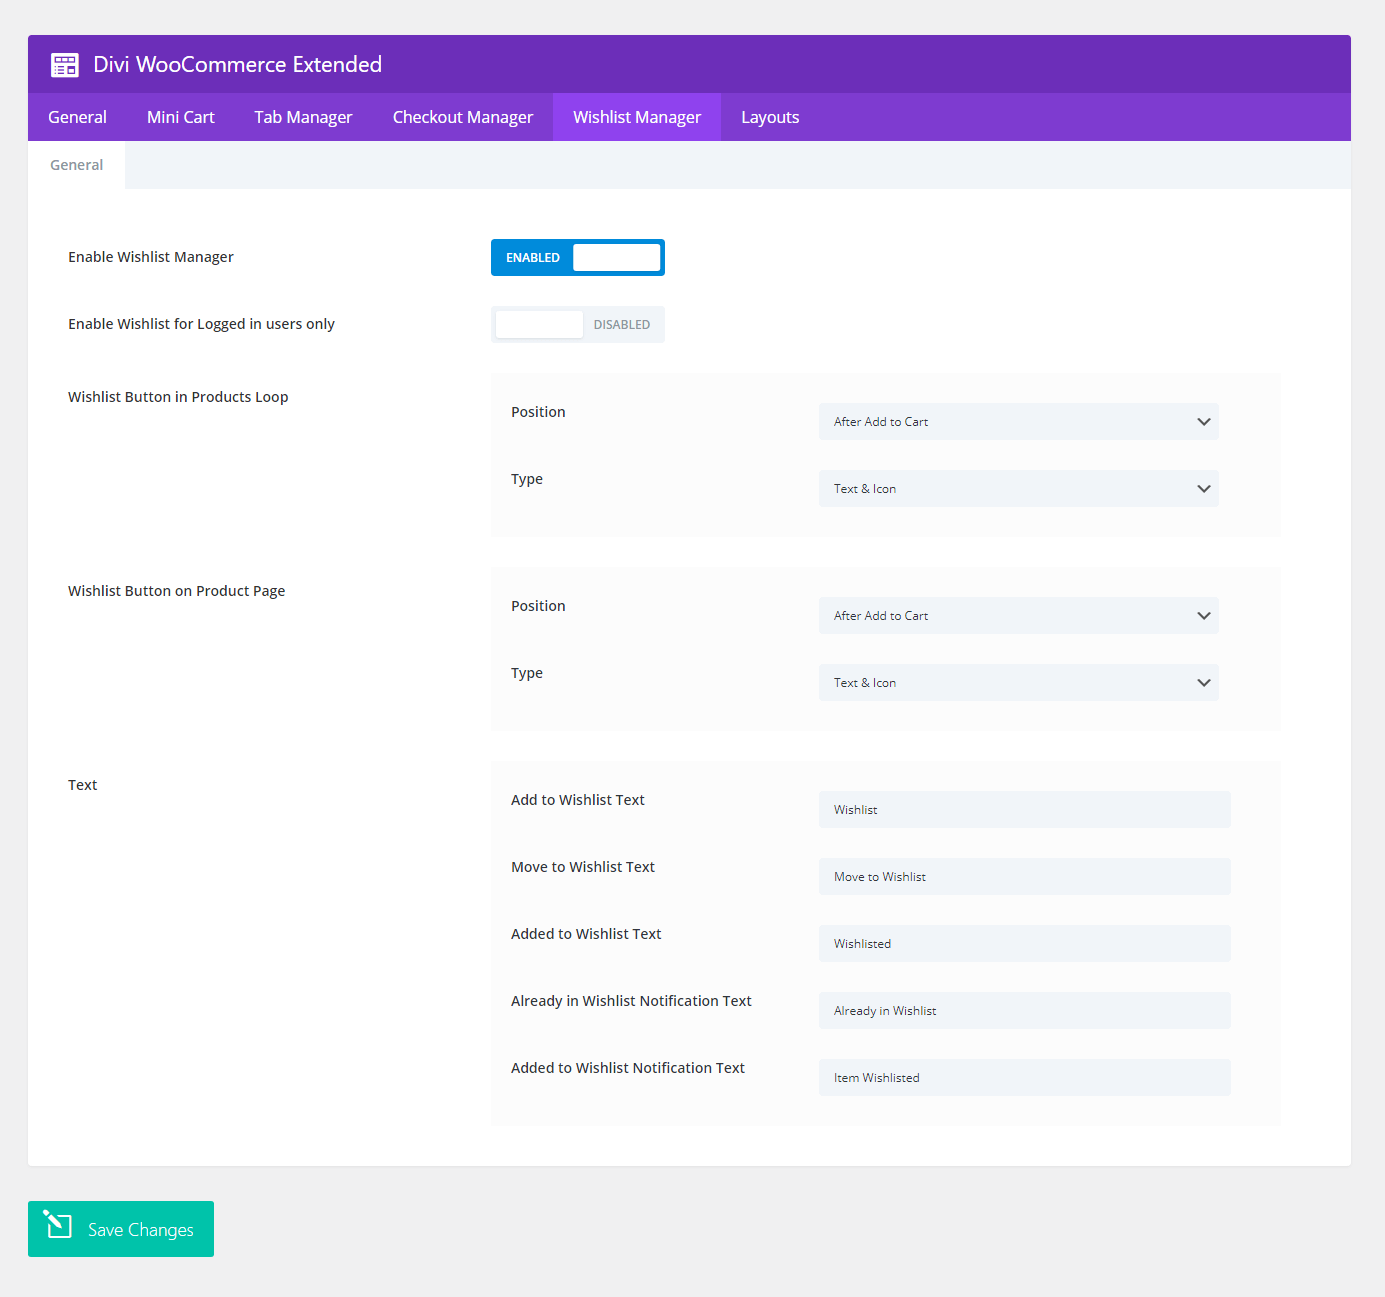
Task: Click the Save Changes pencil icon
Action: click(58, 1224)
